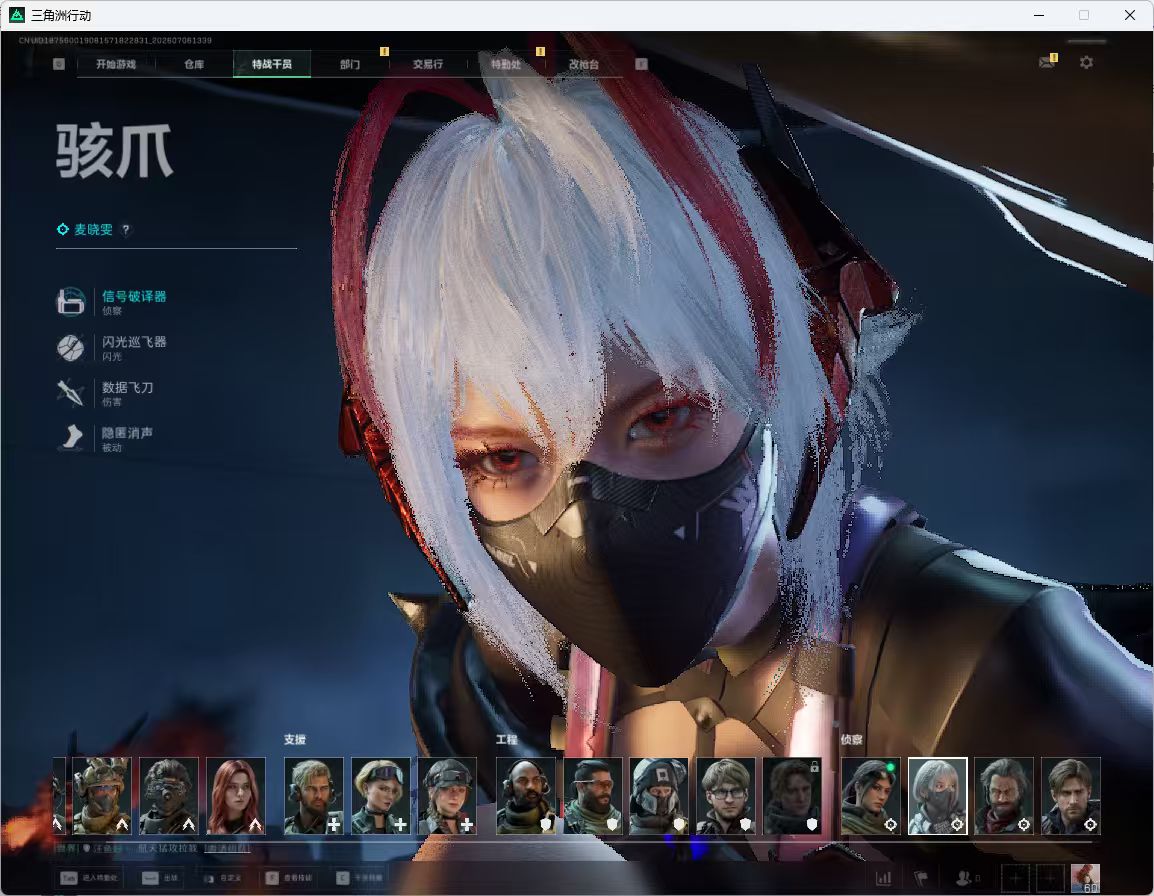Click the 邀请组队 invite link
This screenshot has width=1154, height=896.
(227, 849)
